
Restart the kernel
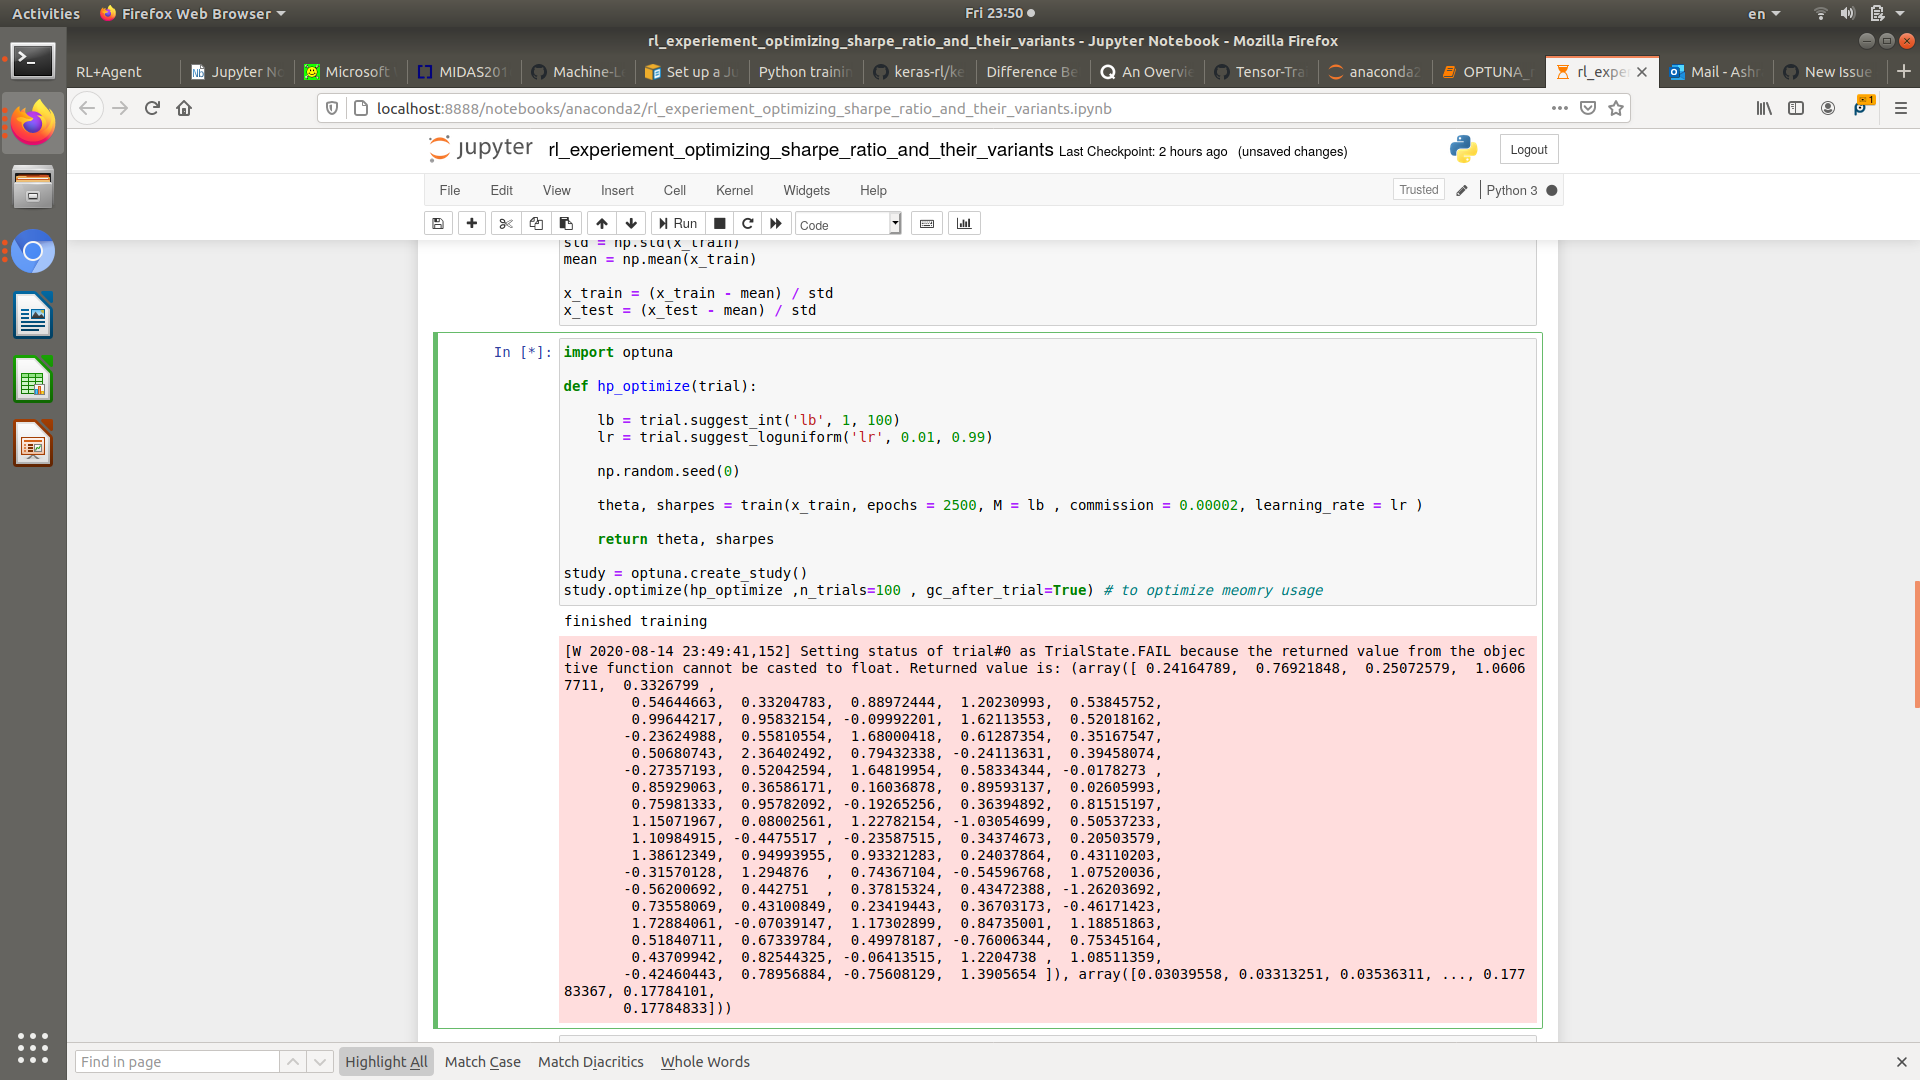coord(747,223)
